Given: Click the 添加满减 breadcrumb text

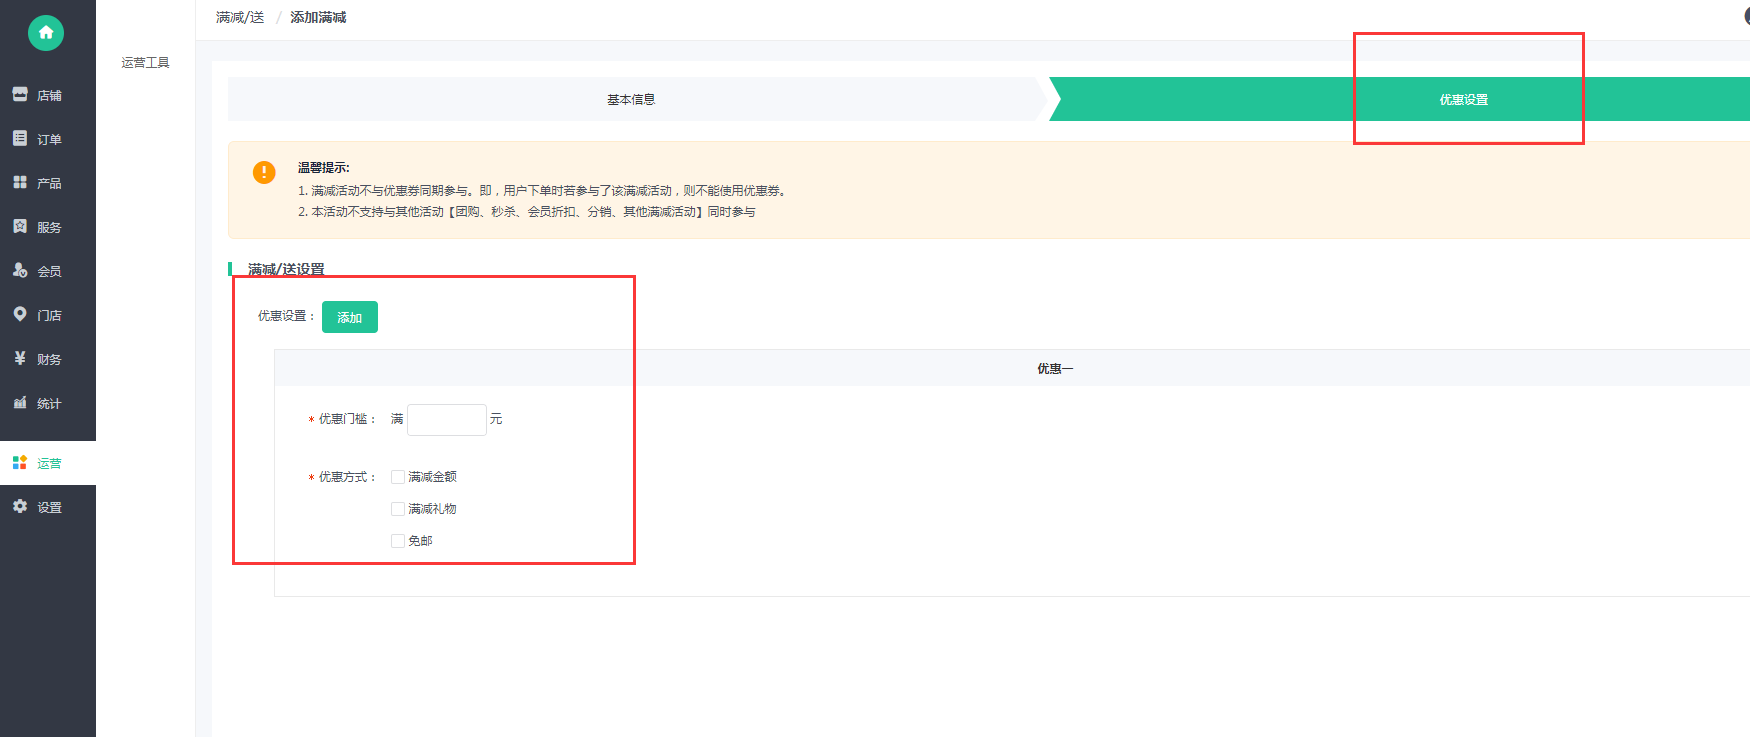Looking at the screenshot, I should 318,17.
